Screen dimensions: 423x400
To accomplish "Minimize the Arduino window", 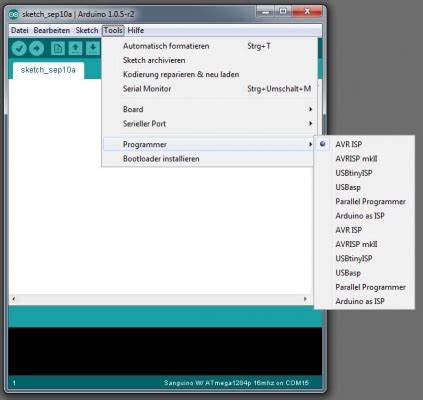I will (x=266, y=12).
